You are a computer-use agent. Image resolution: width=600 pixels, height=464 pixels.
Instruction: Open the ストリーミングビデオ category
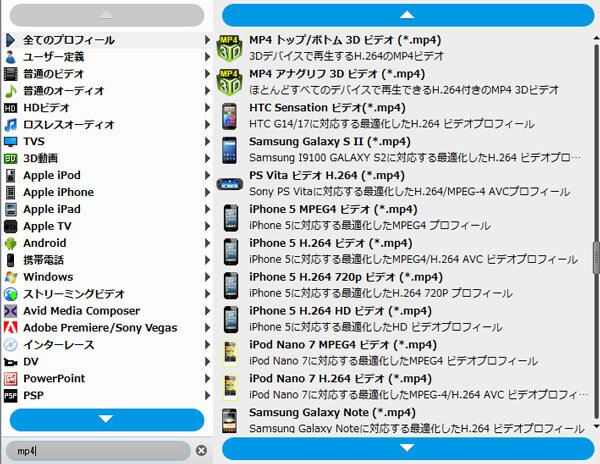pos(107,294)
